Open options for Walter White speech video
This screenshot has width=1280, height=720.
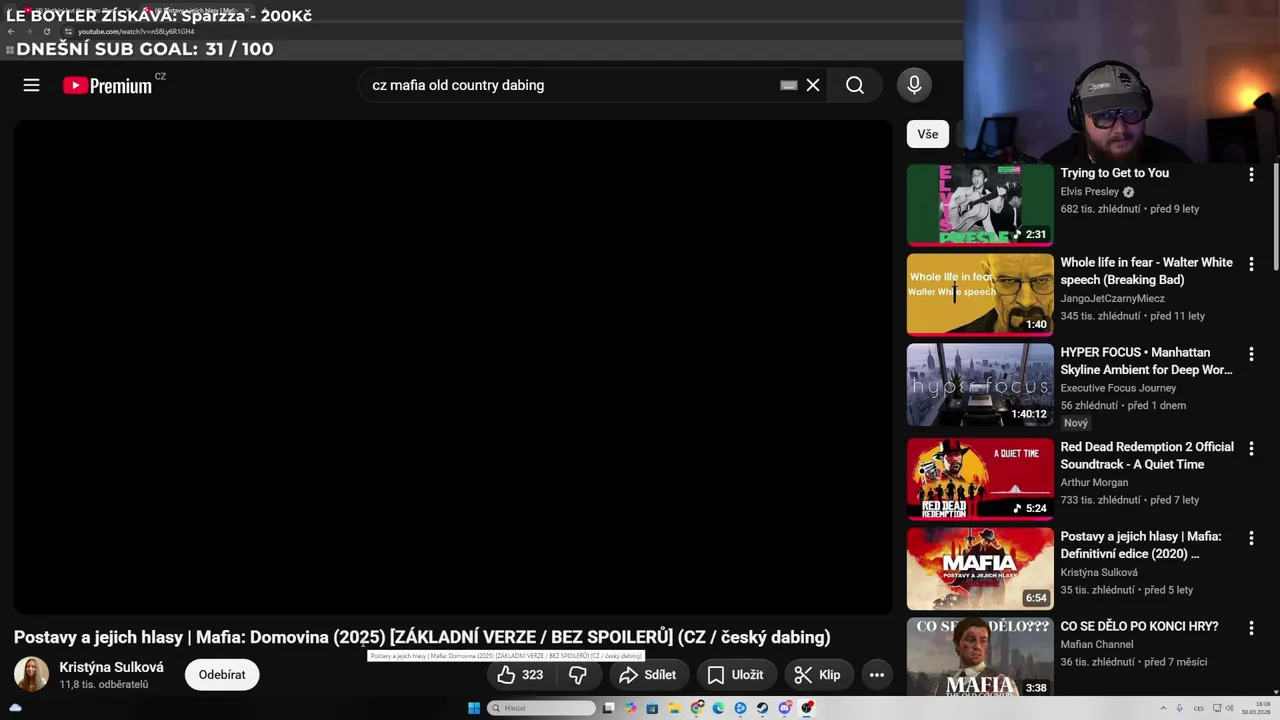1251,265
